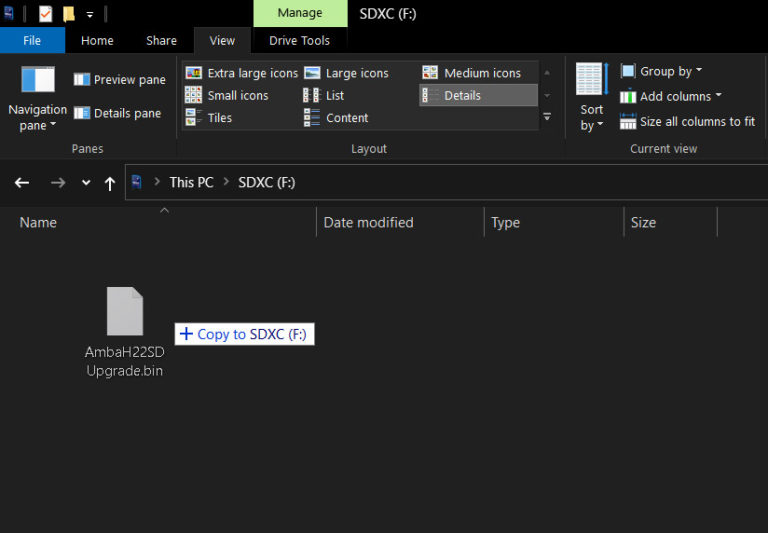The height and width of the screenshot is (533, 768).
Task: Click the forward navigation arrow
Action: click(x=58, y=183)
